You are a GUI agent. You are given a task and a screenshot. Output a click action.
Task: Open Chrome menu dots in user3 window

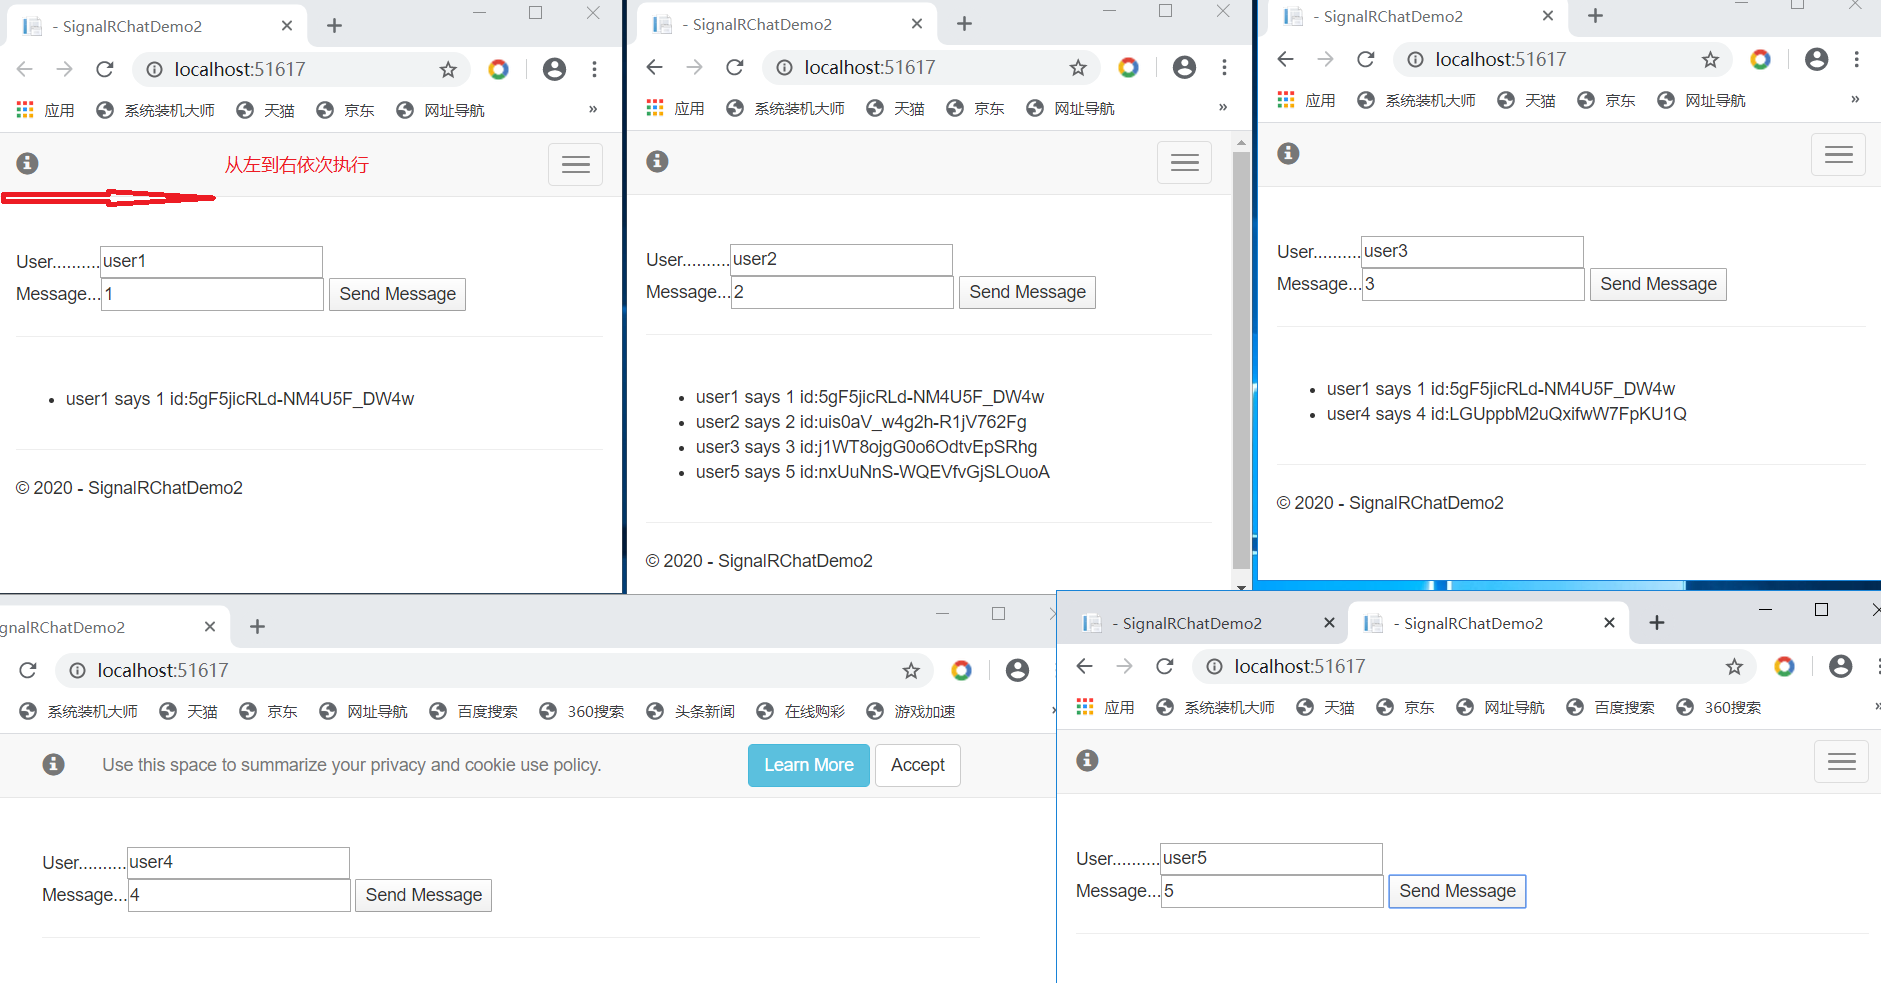(1856, 59)
